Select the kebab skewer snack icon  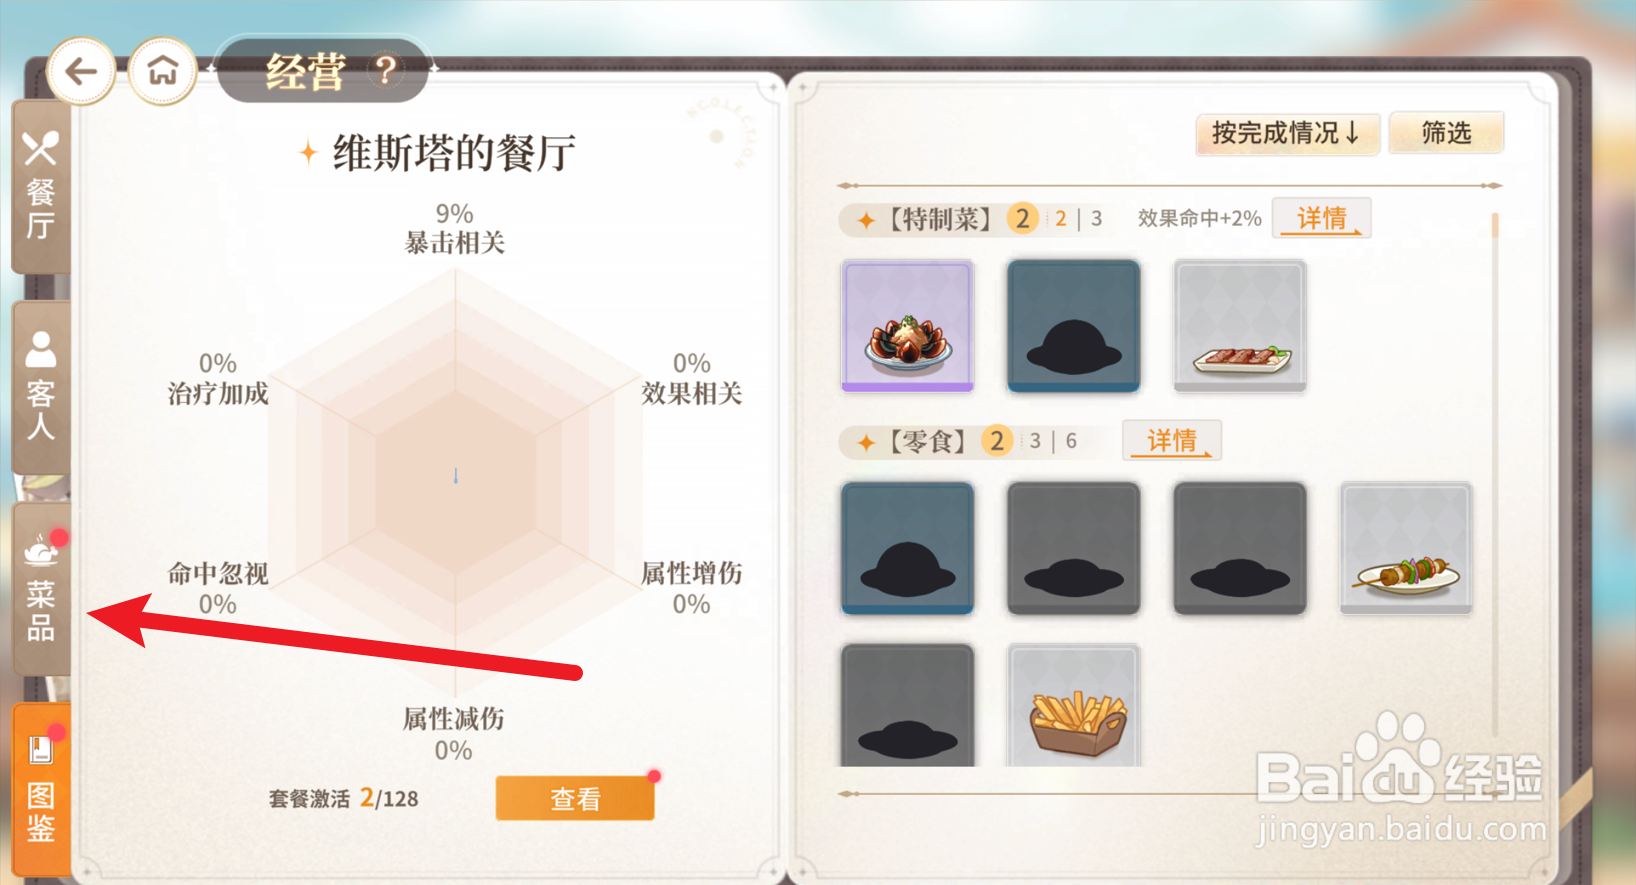[x=1406, y=548]
